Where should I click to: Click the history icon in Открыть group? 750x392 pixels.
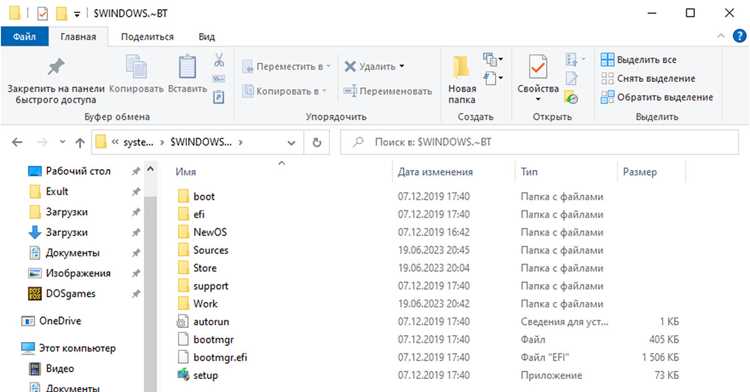click(571, 98)
